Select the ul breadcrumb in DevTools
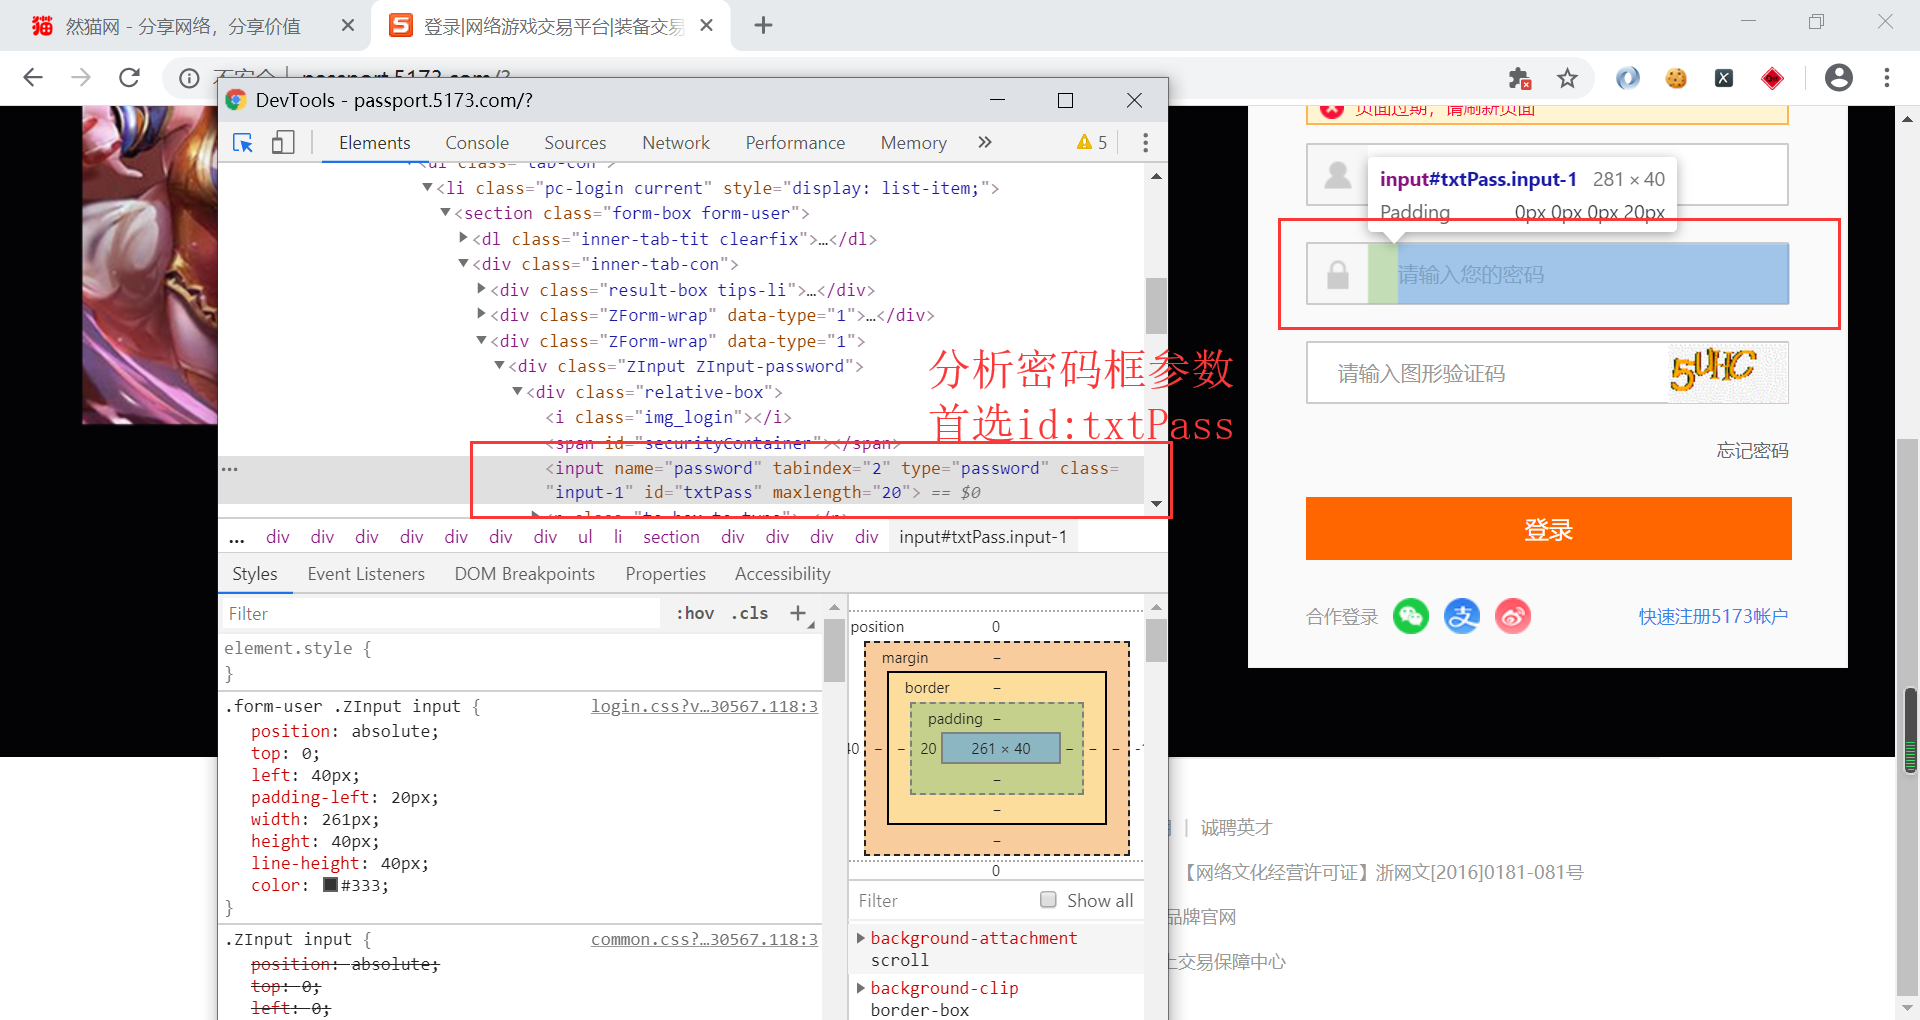This screenshot has height=1020, width=1920. [x=585, y=537]
